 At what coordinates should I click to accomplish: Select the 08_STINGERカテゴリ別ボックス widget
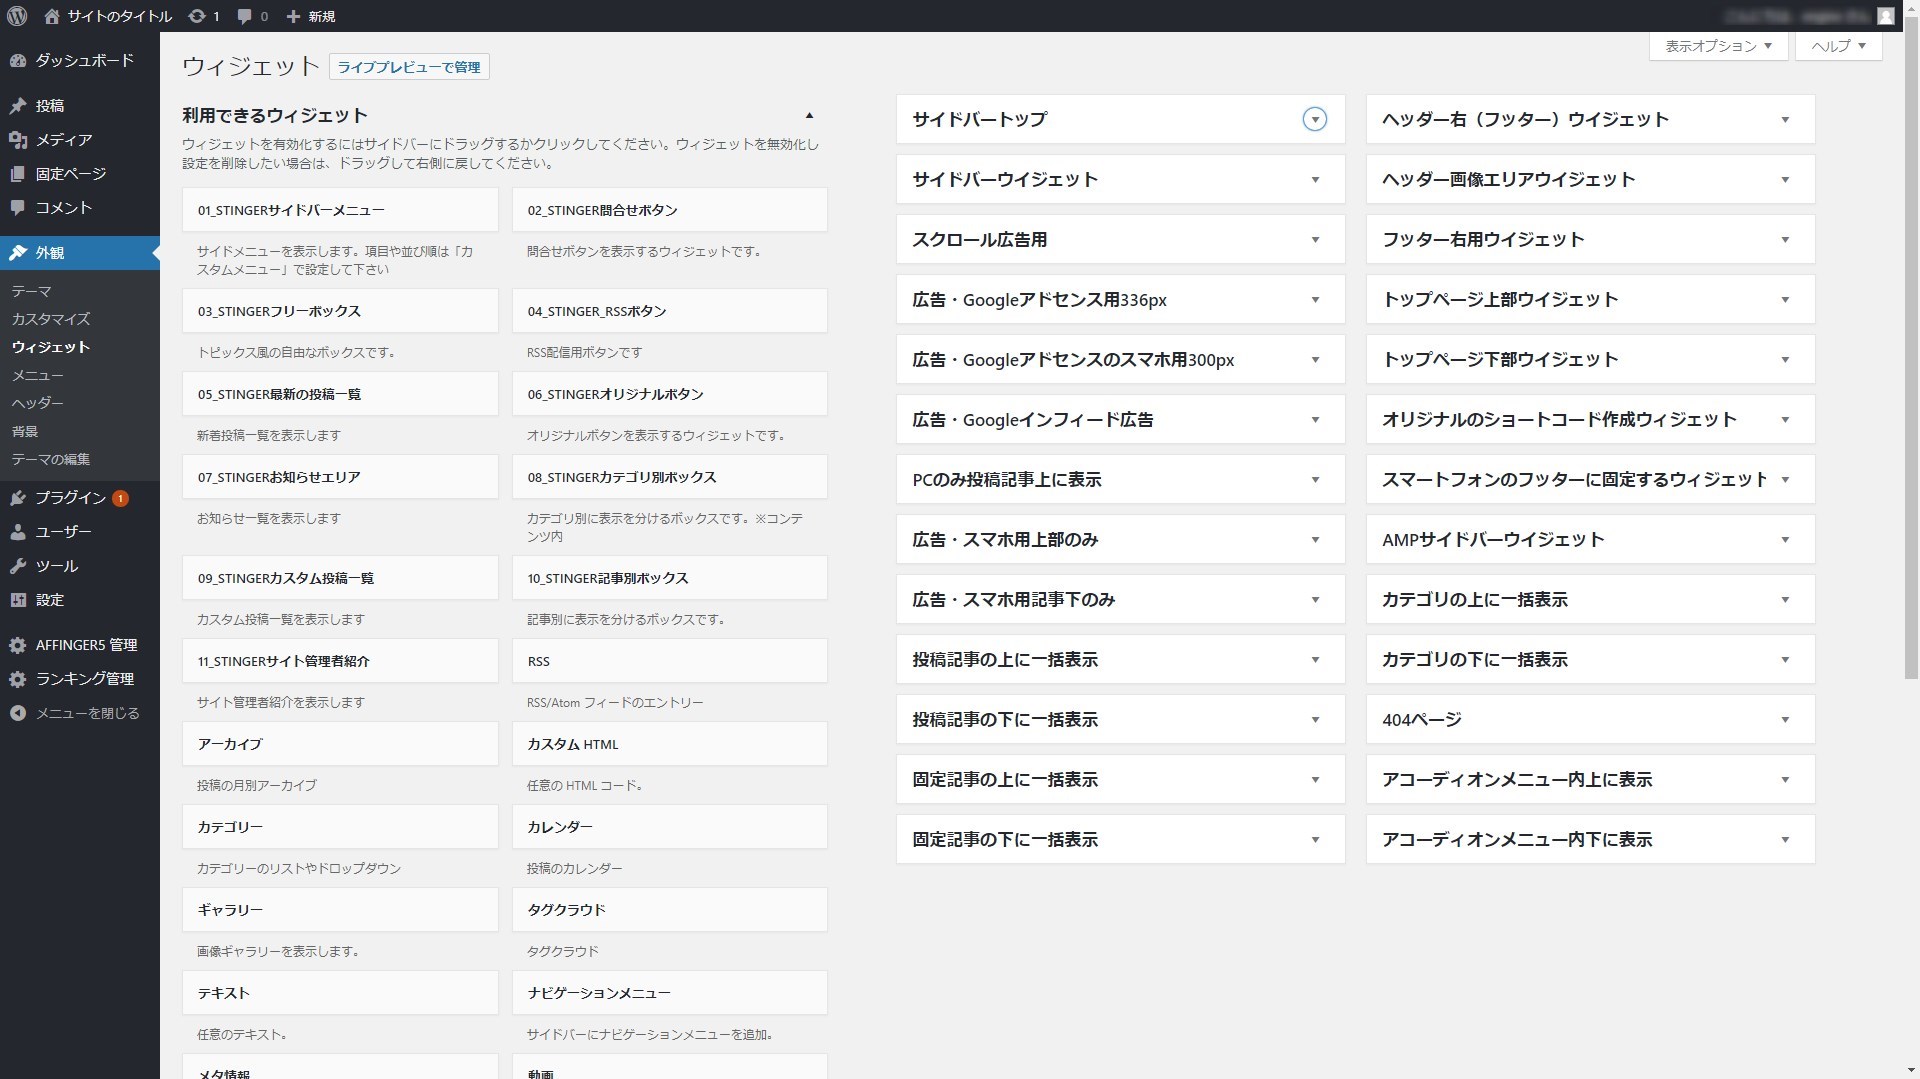click(670, 477)
